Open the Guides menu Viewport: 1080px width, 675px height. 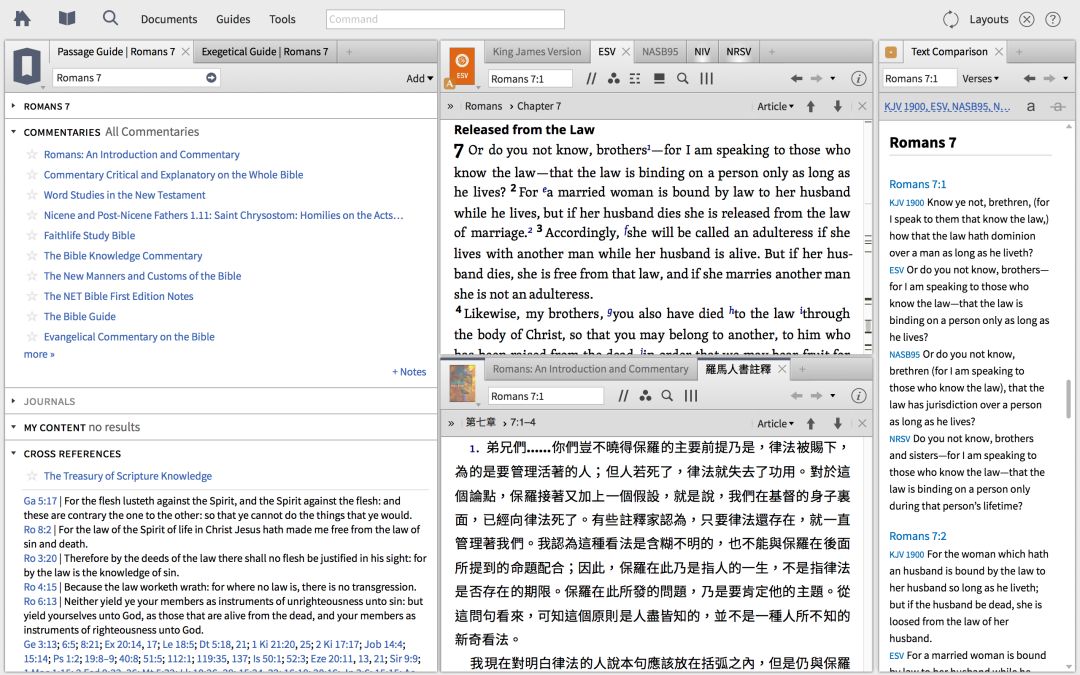point(233,19)
